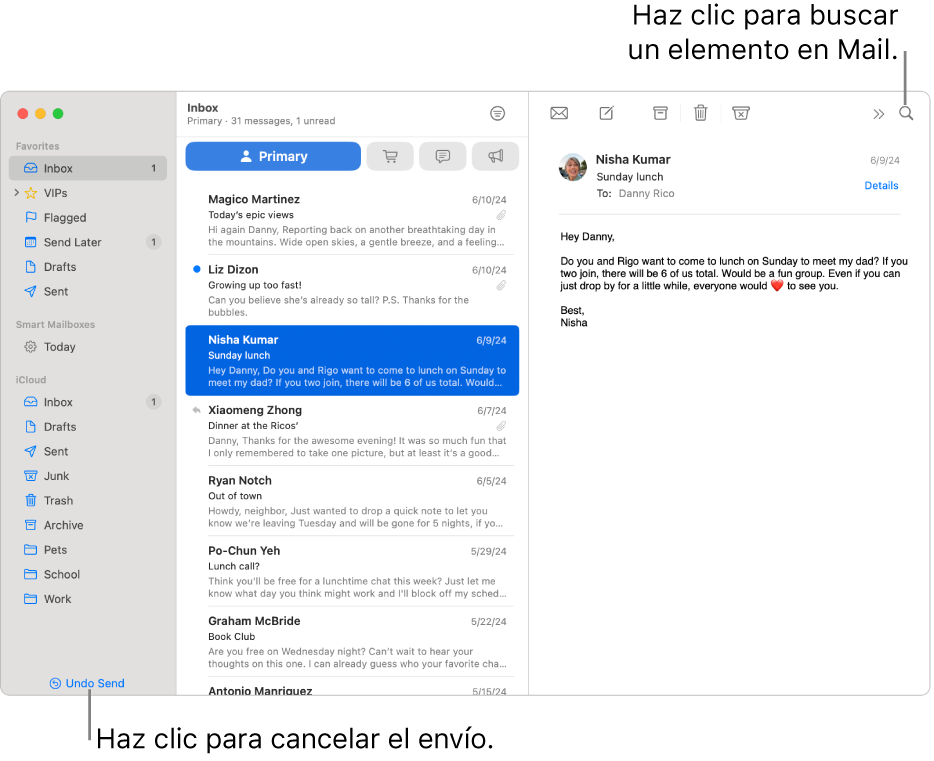Click Nisha Kumar's profile photo
Image resolution: width=934 pixels, height=761 pixels.
pos(572,167)
